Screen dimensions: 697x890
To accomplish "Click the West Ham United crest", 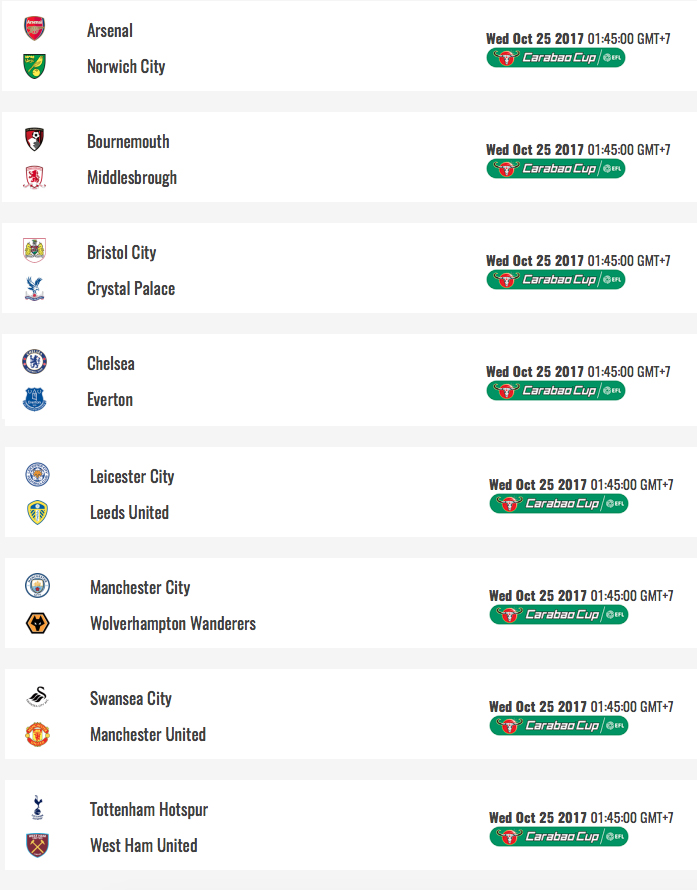I will 38,846.
